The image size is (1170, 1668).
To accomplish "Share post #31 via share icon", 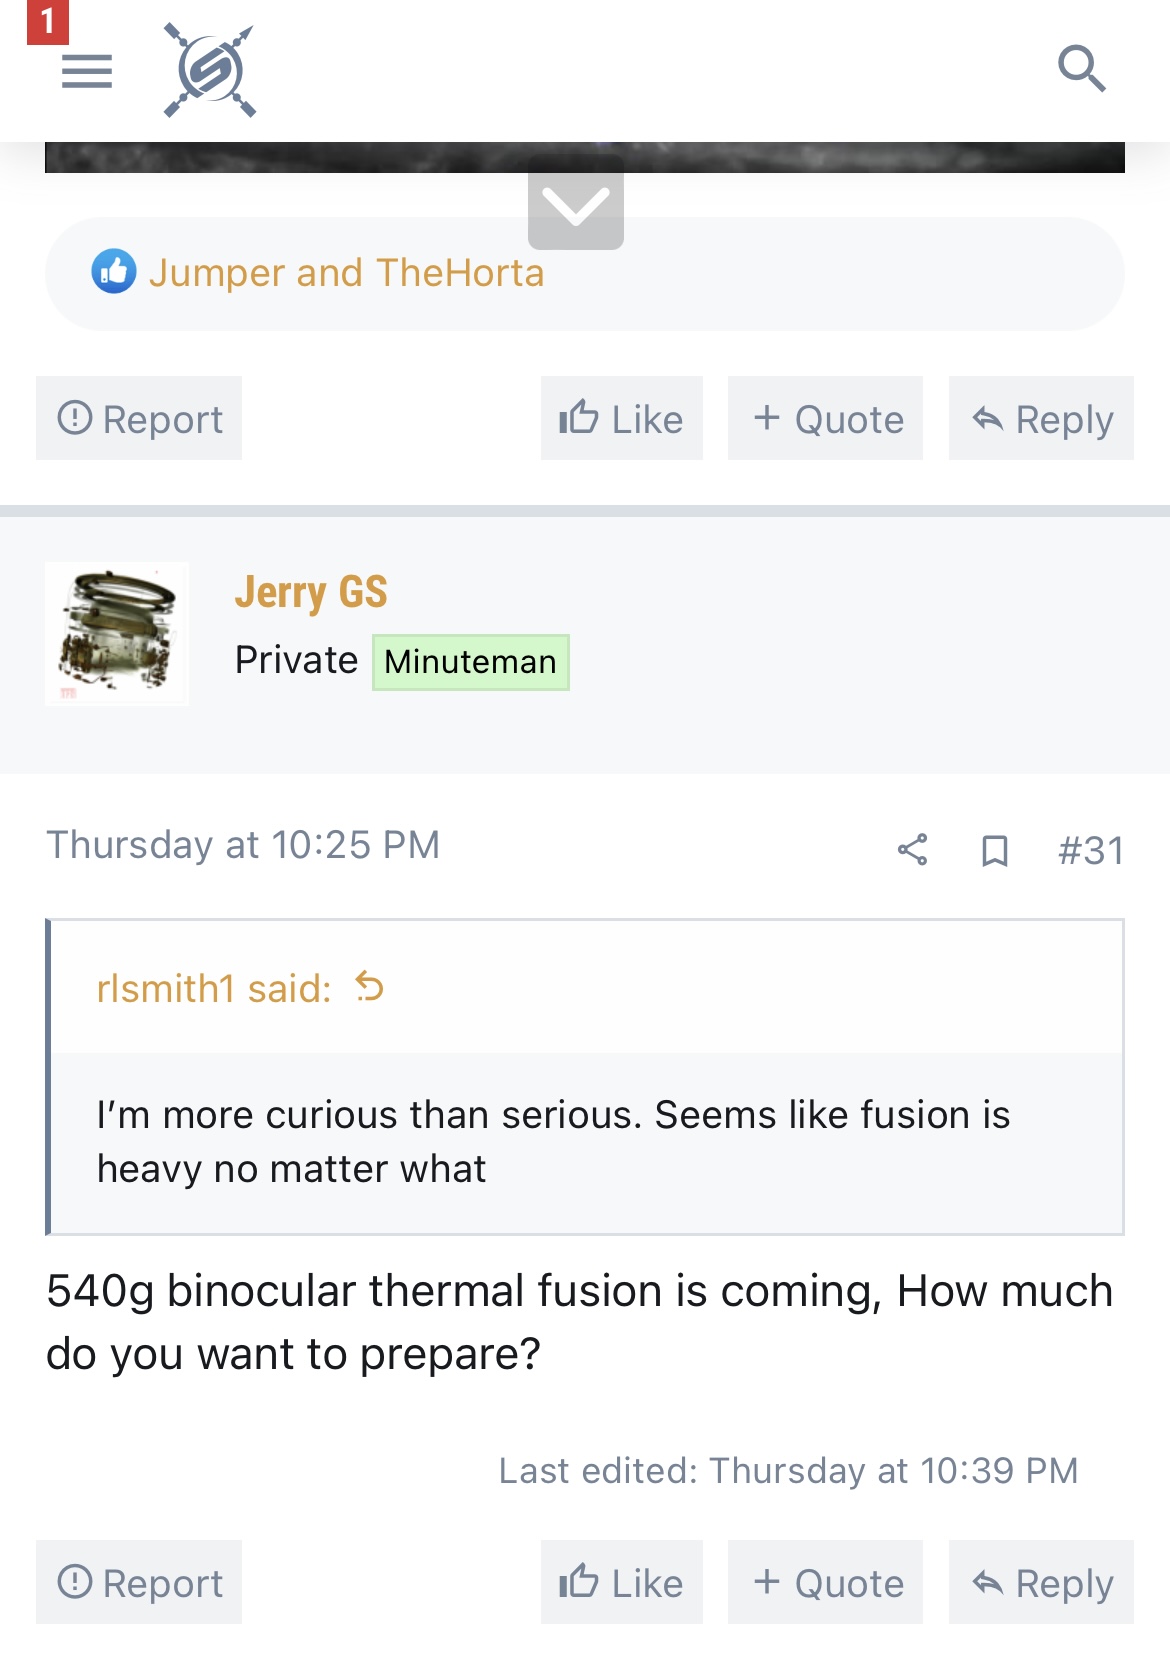I will point(912,850).
